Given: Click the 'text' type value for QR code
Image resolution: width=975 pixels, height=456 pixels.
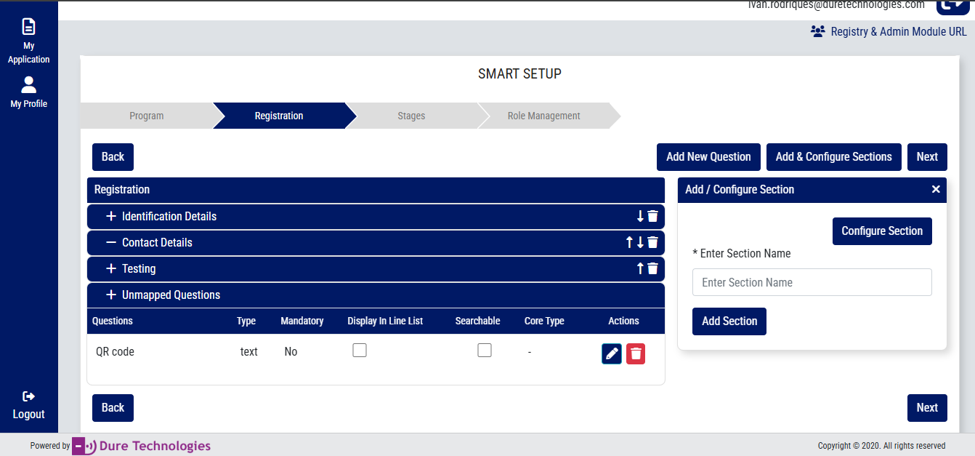Looking at the screenshot, I should point(249,352).
